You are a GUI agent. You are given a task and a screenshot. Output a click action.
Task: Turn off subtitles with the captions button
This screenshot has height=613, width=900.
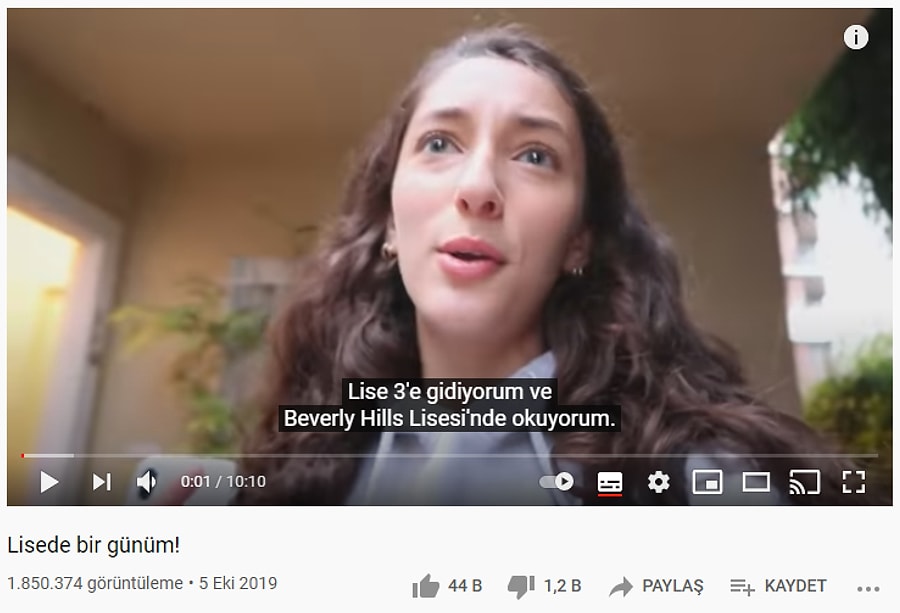click(x=610, y=482)
